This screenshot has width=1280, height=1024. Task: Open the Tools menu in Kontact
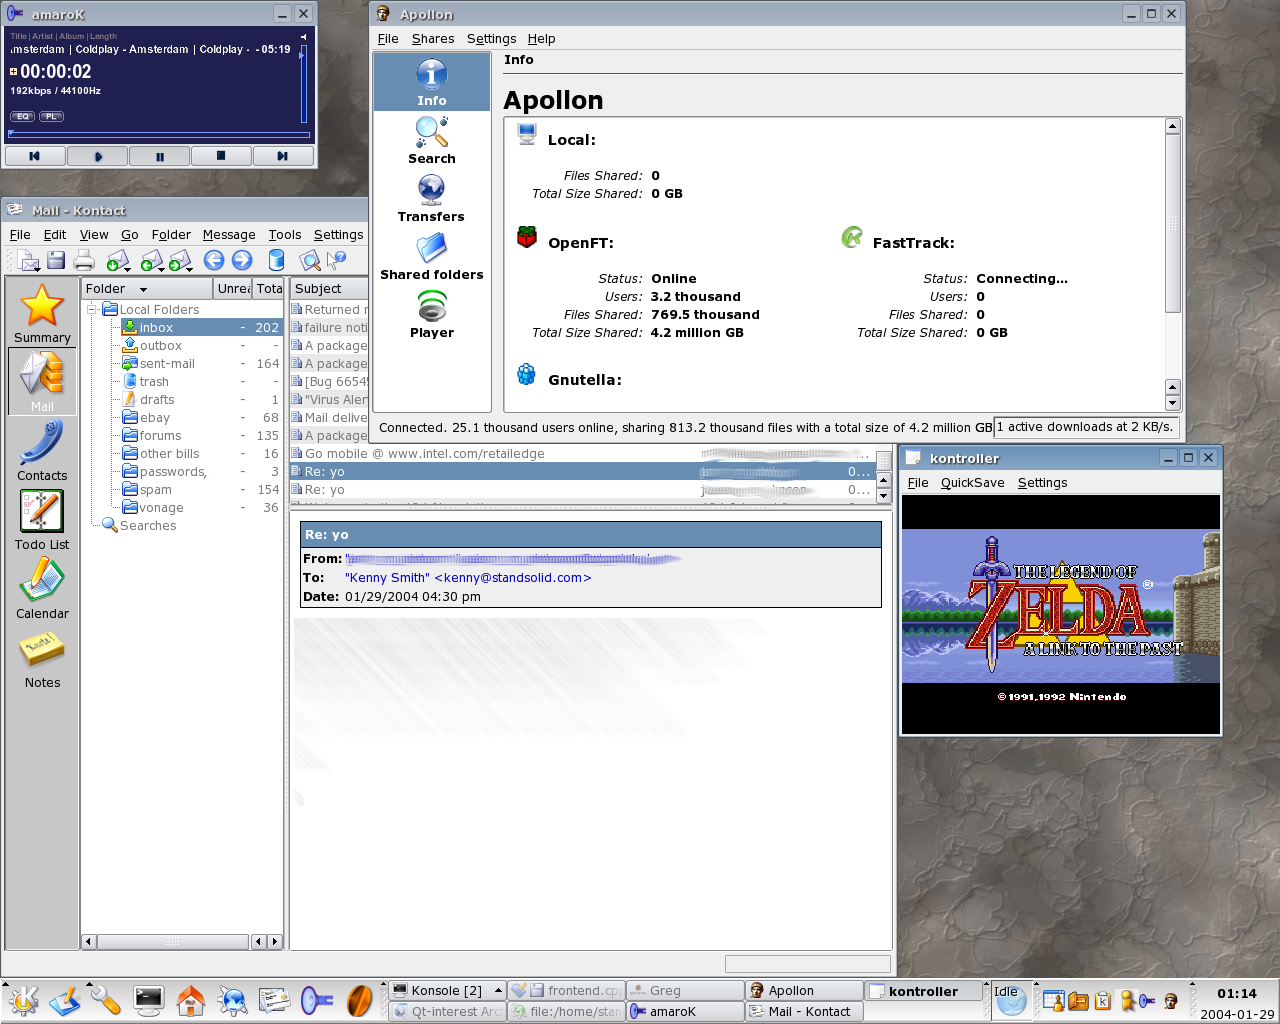[x=284, y=235]
